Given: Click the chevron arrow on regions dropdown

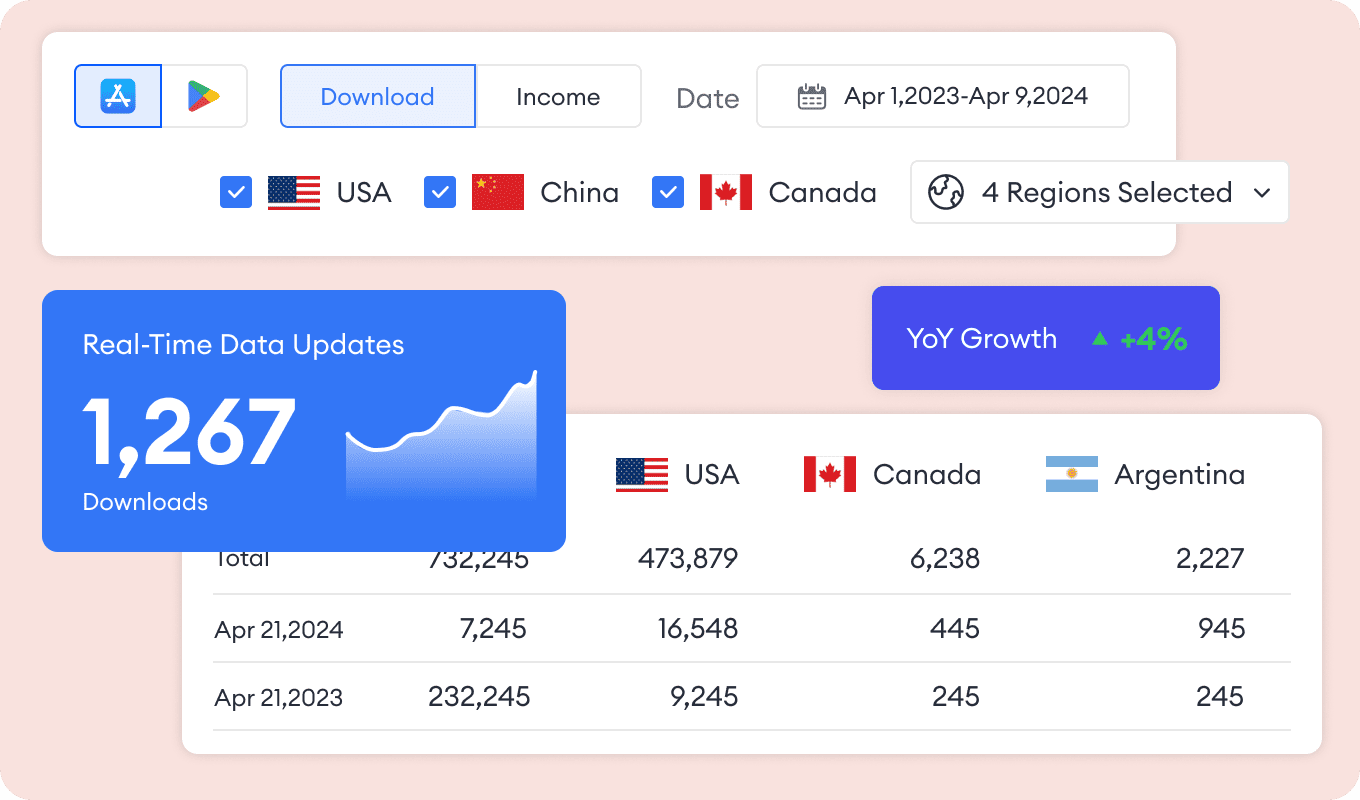Looking at the screenshot, I should (1262, 192).
